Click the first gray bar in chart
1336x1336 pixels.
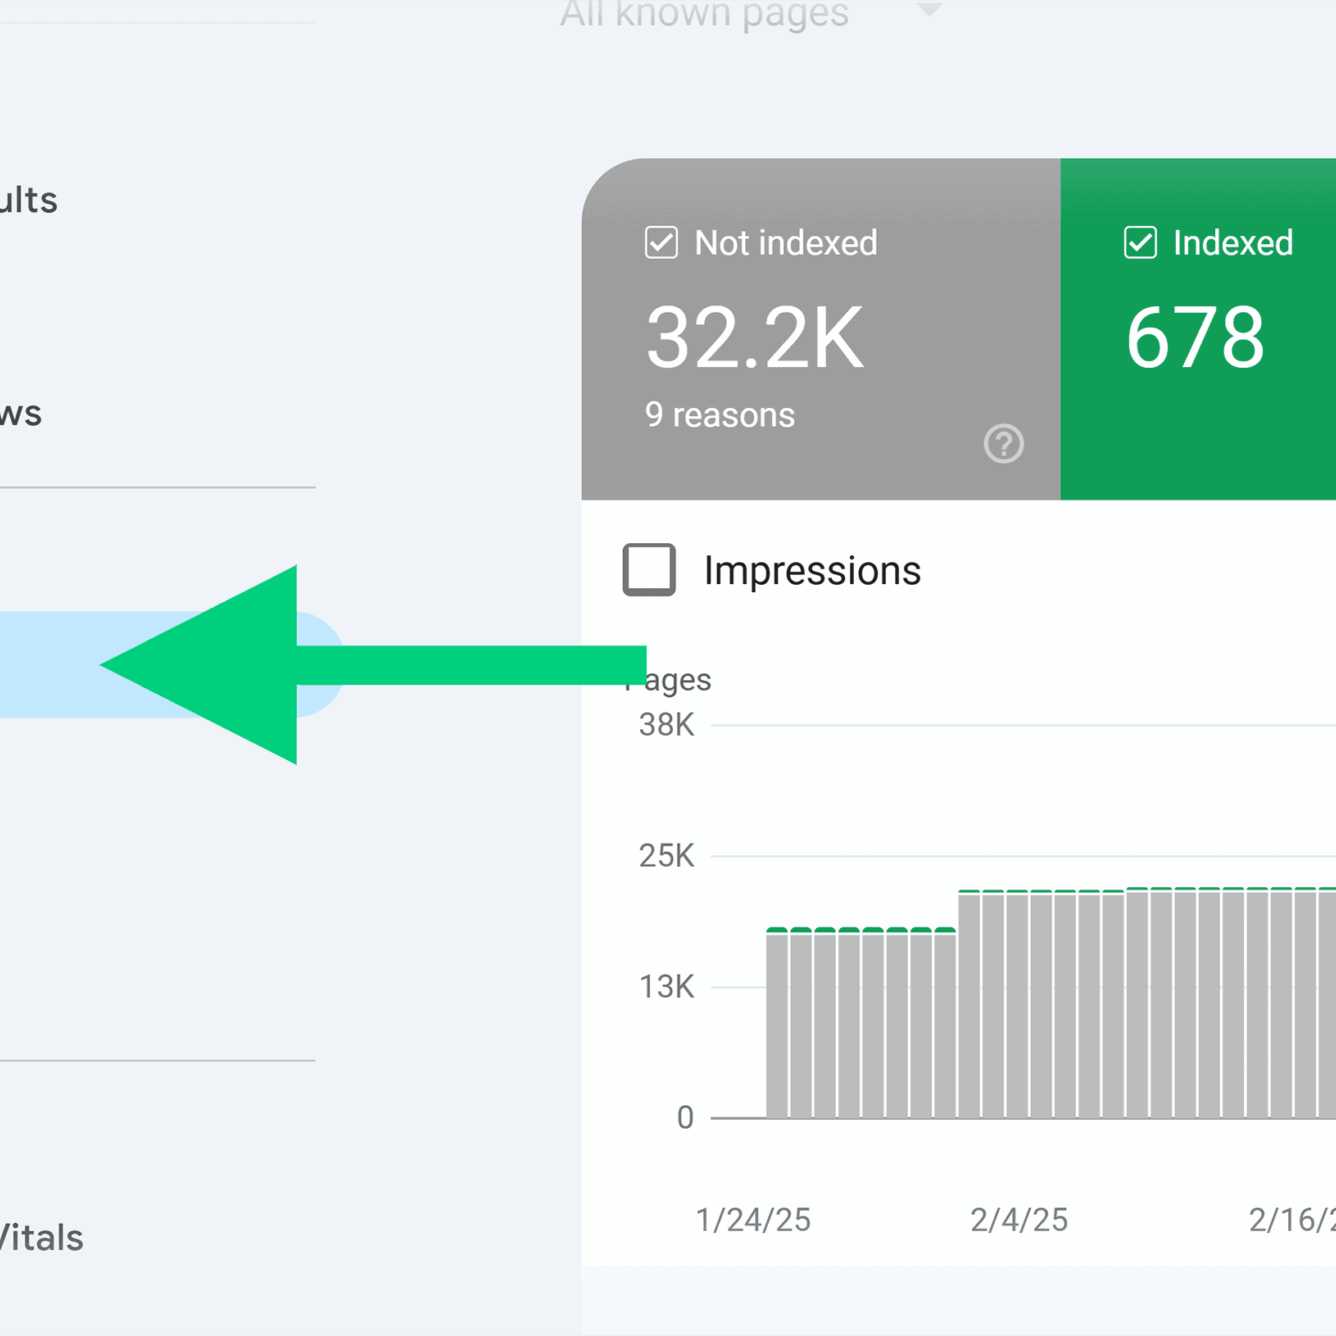777,1025
